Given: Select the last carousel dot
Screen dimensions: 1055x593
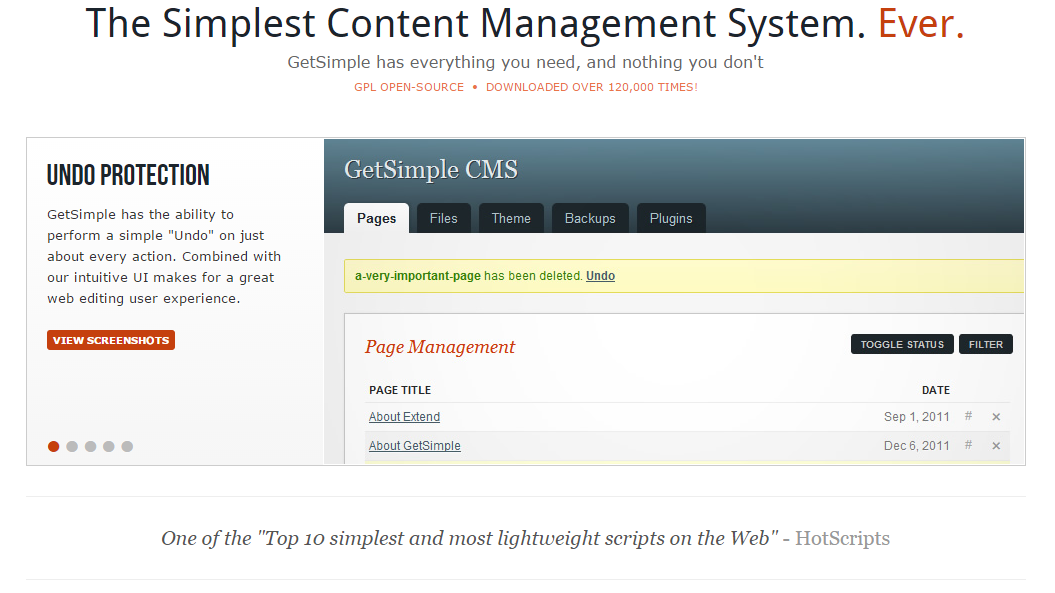Looking at the screenshot, I should point(127,447).
